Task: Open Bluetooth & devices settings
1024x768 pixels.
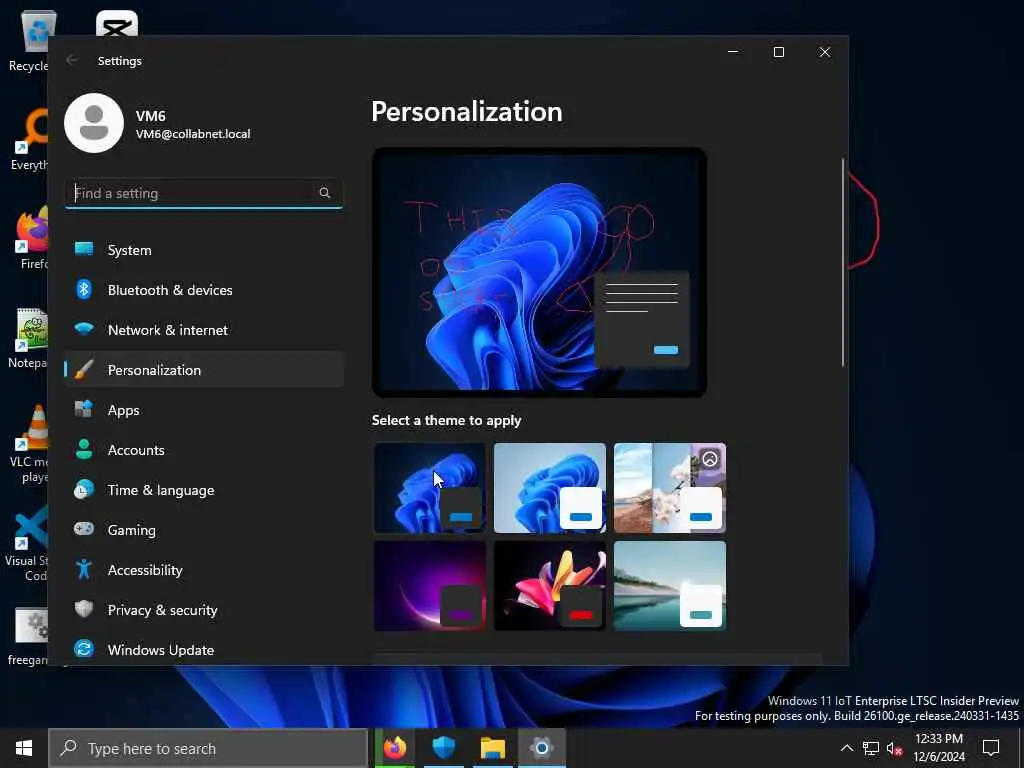Action: click(204, 290)
